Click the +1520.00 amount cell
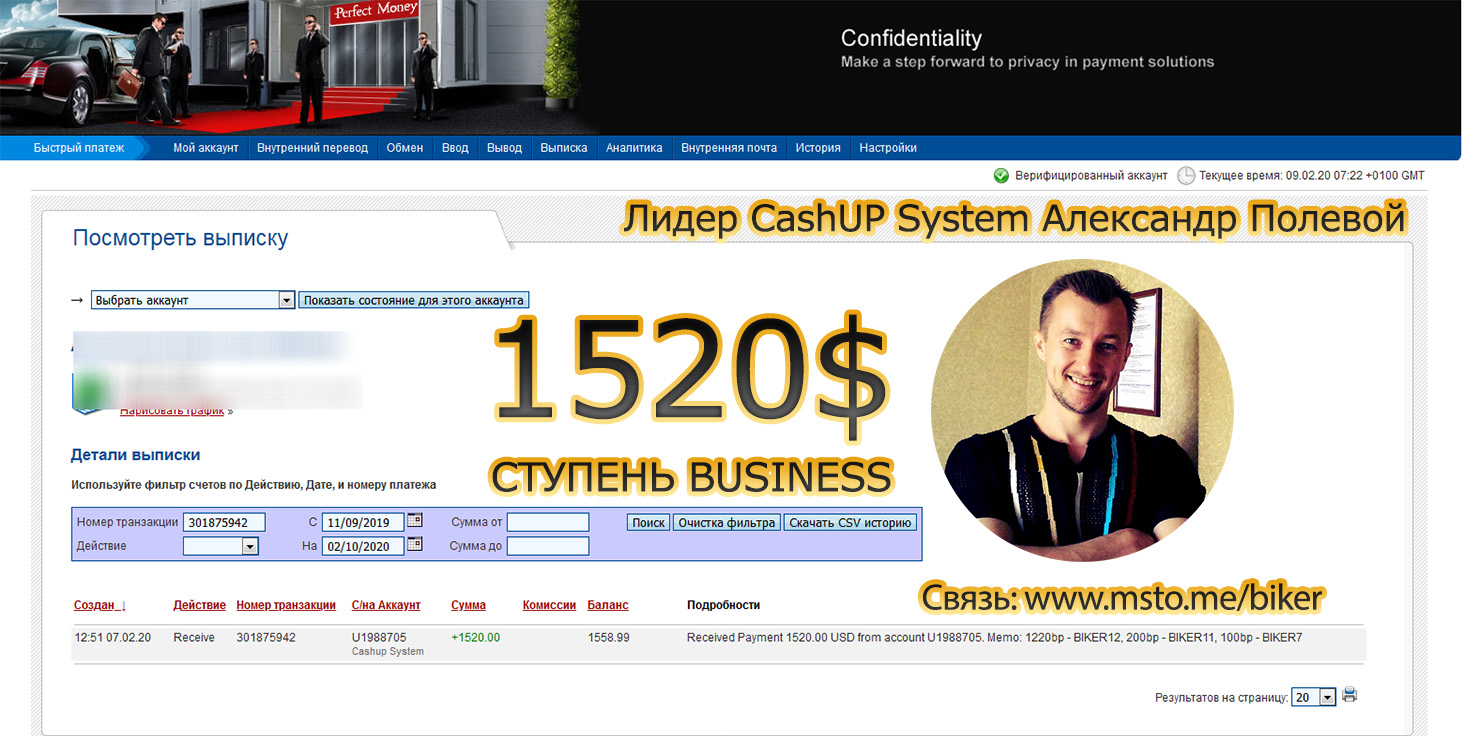 coord(476,637)
